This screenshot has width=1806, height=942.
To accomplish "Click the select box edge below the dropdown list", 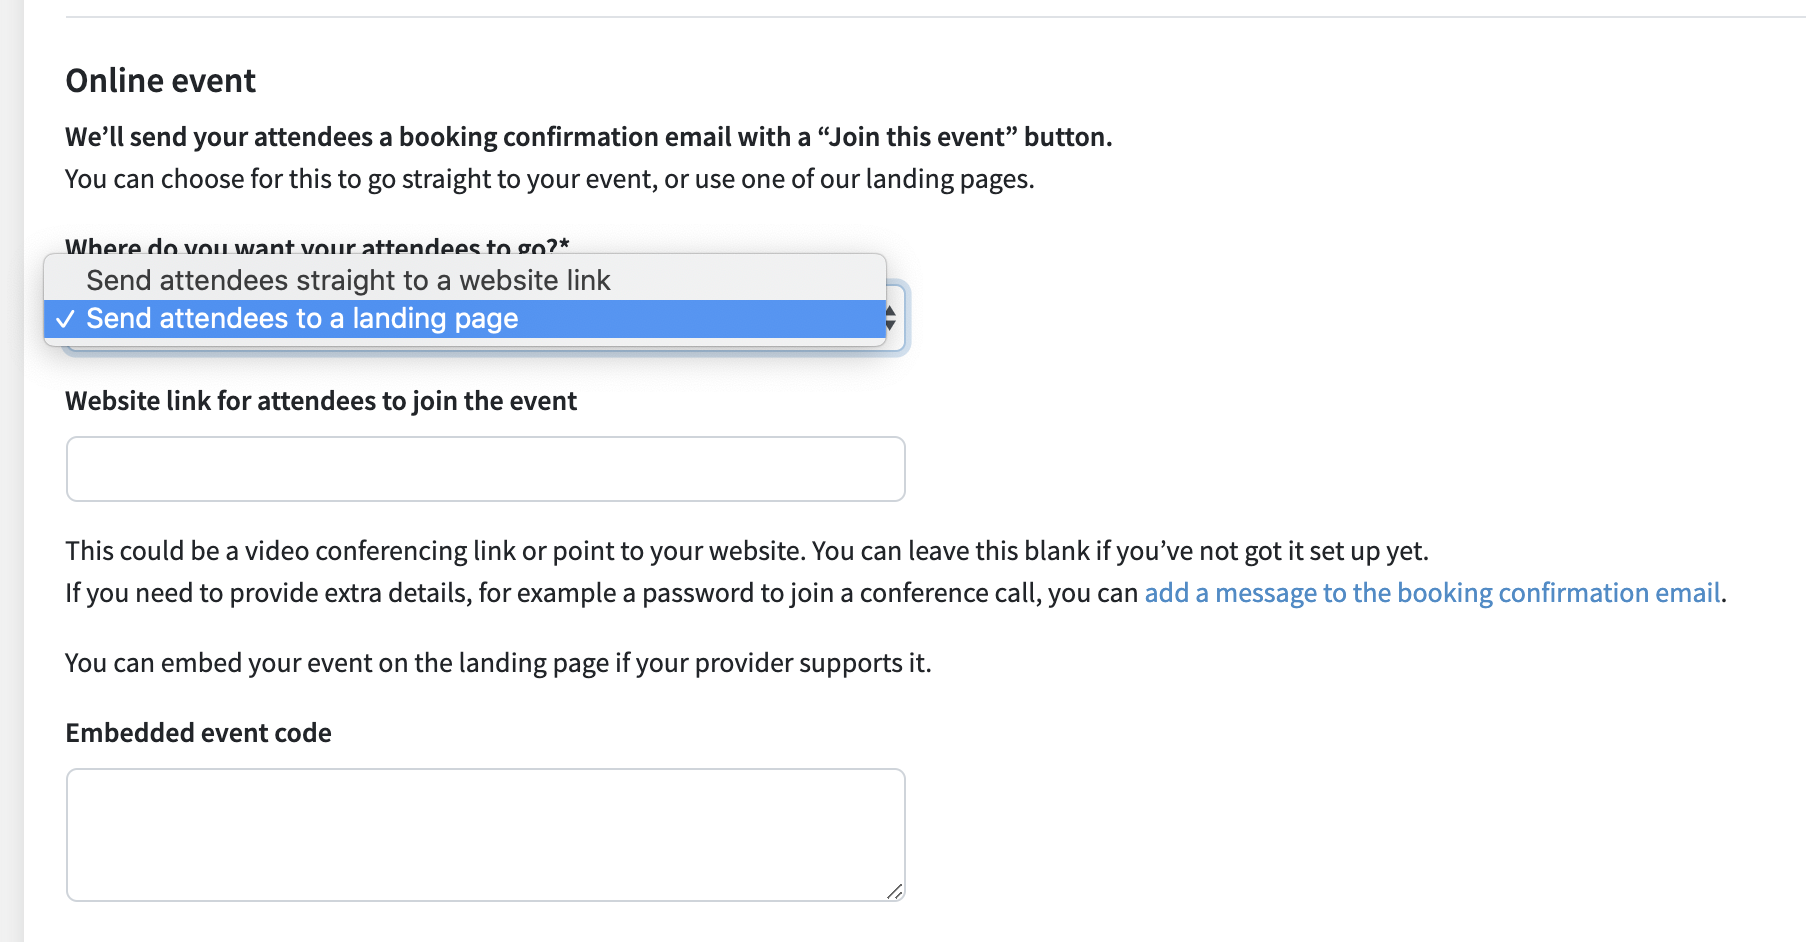I will [485, 350].
